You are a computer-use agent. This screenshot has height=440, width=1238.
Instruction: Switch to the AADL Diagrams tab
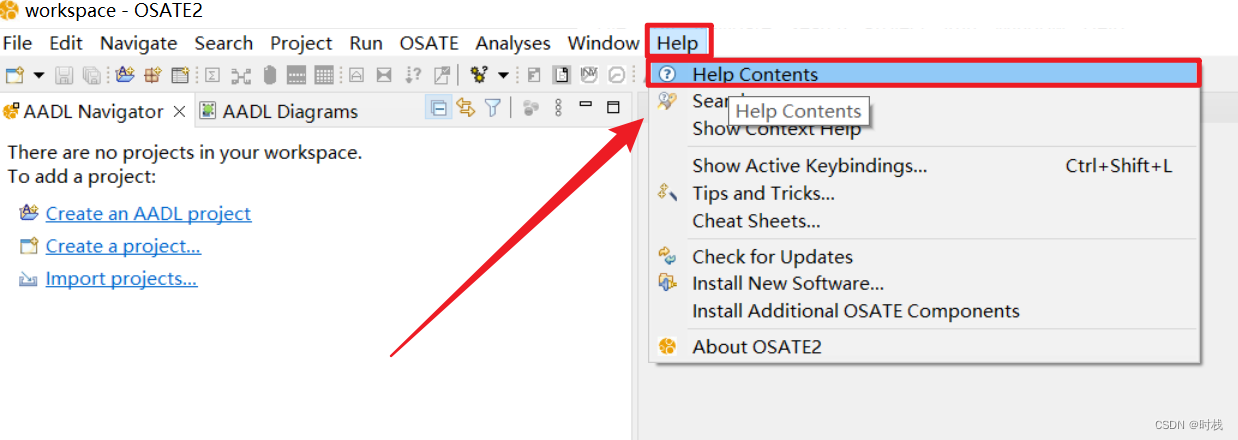[x=279, y=111]
